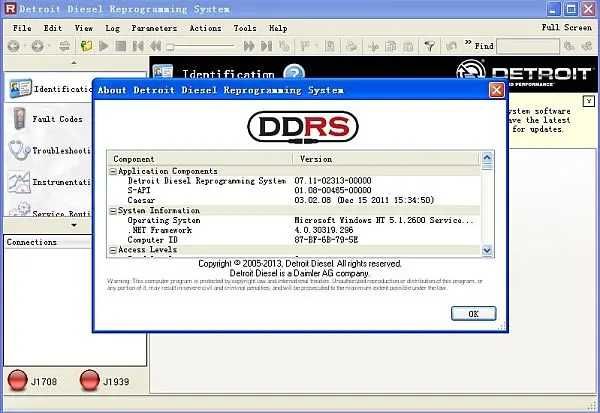Select the Caesar component row
This screenshot has height=413, width=600.
coord(294,200)
